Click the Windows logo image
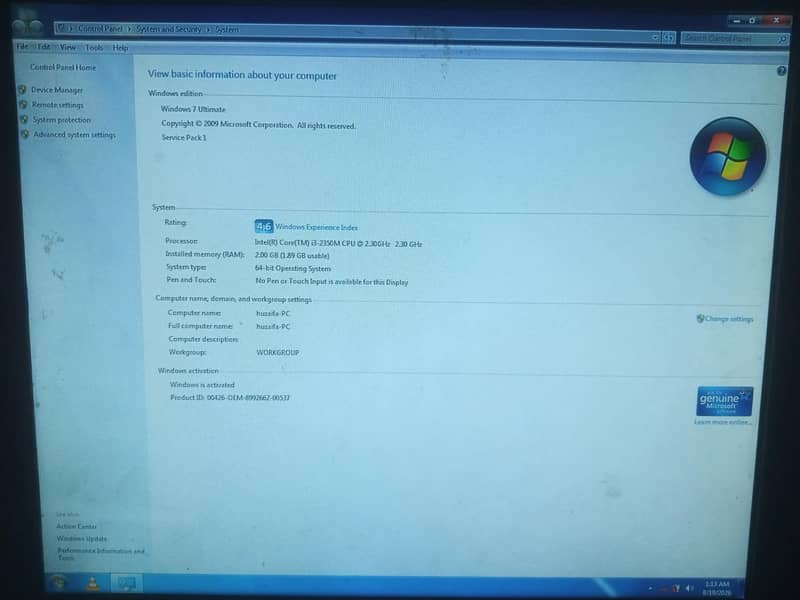Screen dimensions: 800x600 [728, 157]
